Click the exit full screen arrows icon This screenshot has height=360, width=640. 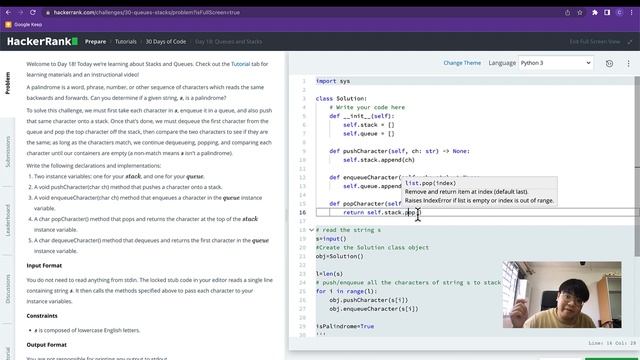(x=629, y=42)
